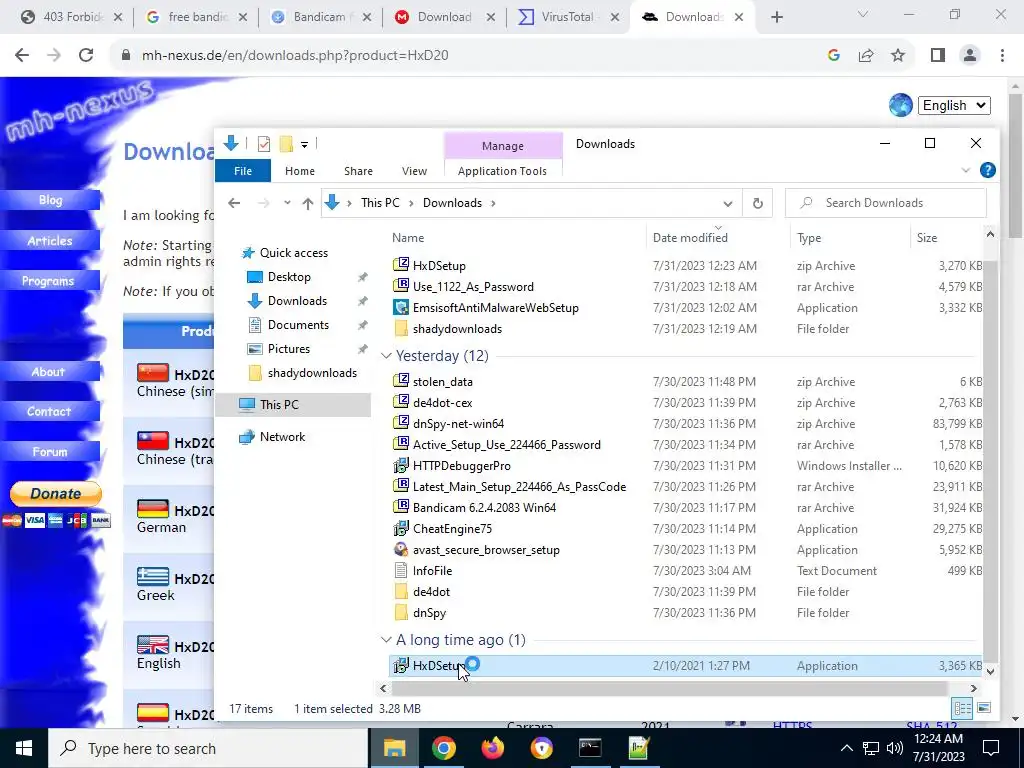Image resolution: width=1024 pixels, height=768 pixels.
Task: Open the View ribbon tab
Action: [414, 170]
